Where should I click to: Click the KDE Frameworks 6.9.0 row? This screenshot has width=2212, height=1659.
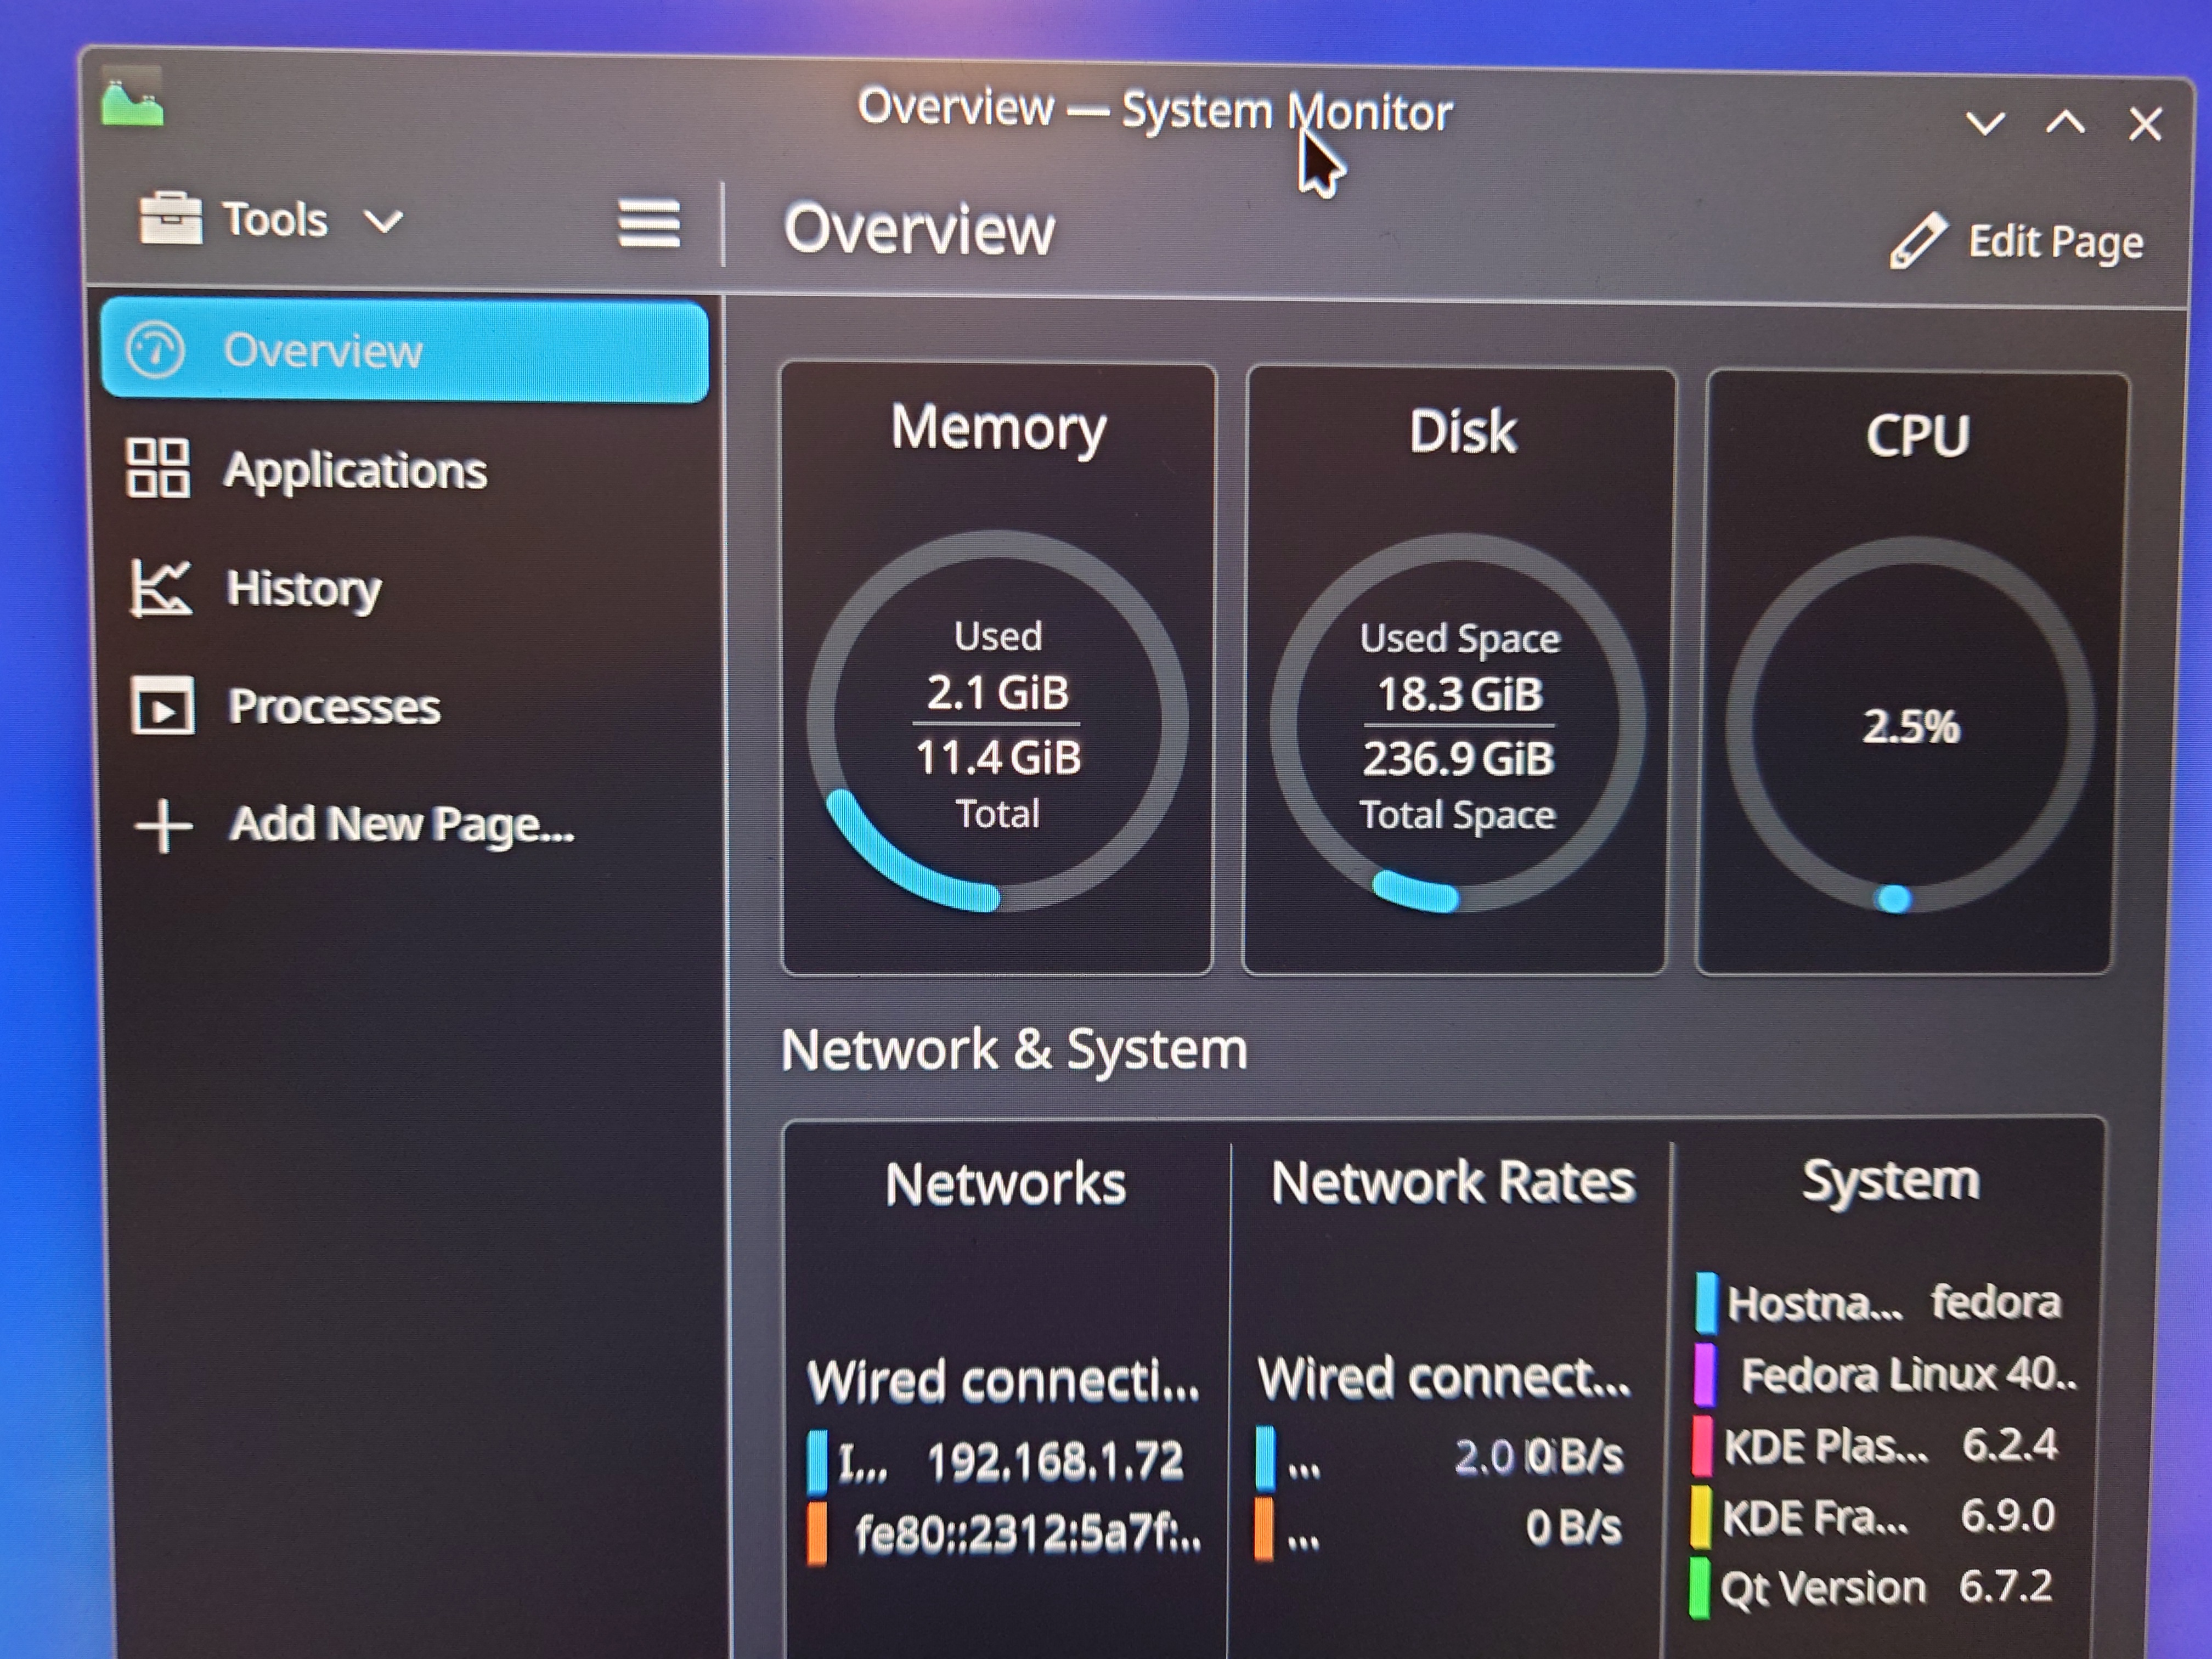[1872, 1516]
